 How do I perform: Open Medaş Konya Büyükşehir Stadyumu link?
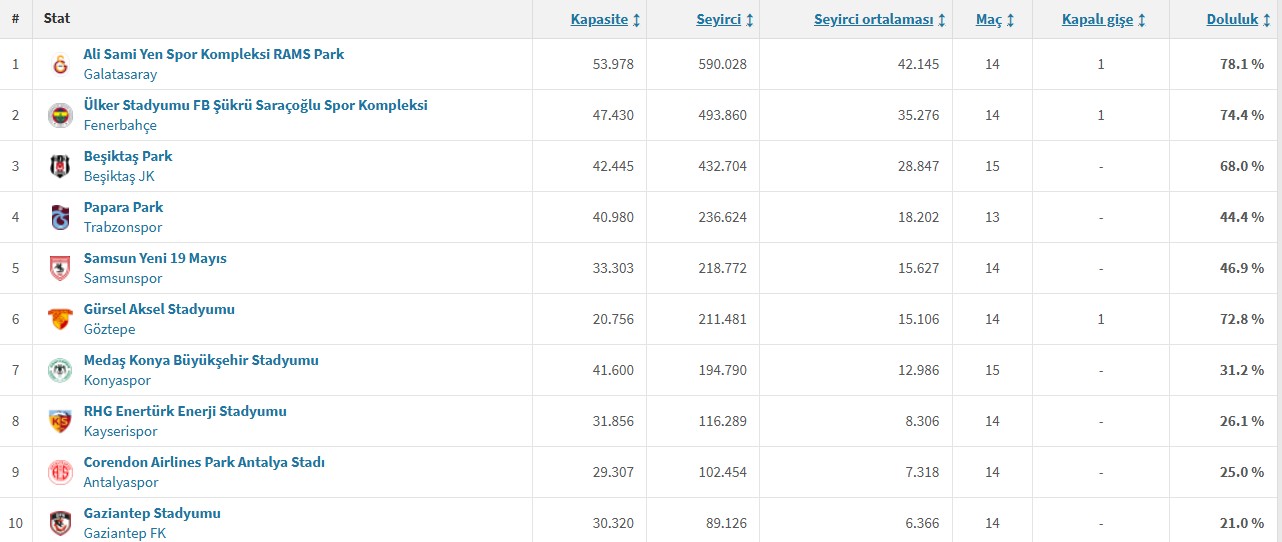201,360
